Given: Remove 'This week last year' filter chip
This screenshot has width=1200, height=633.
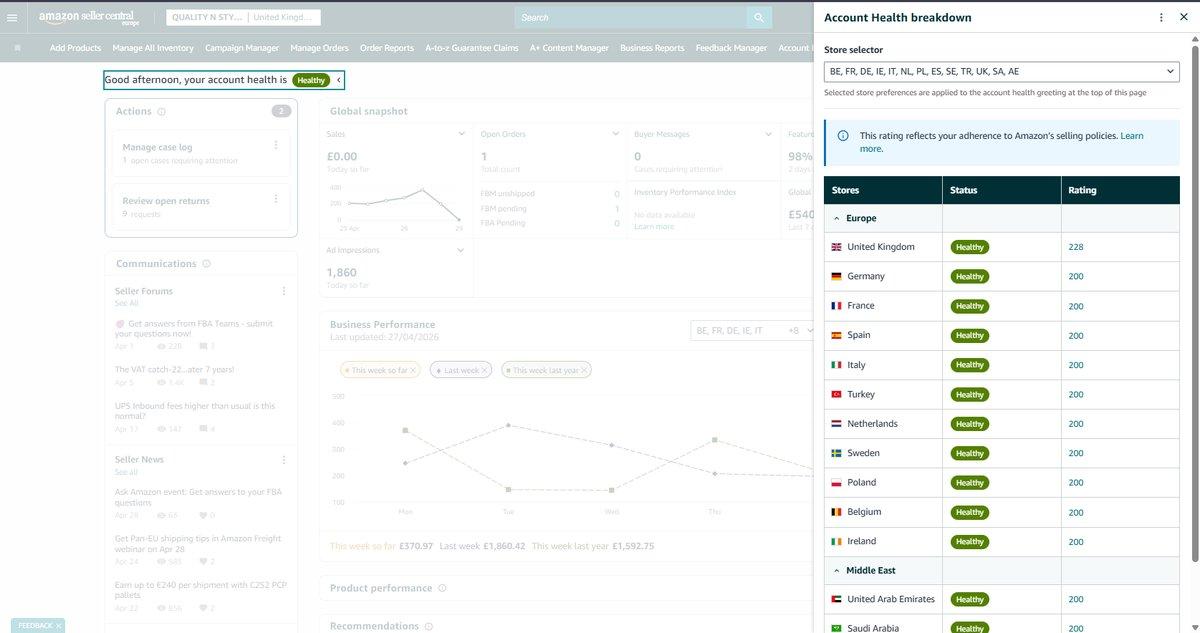Looking at the screenshot, I should (x=585, y=370).
